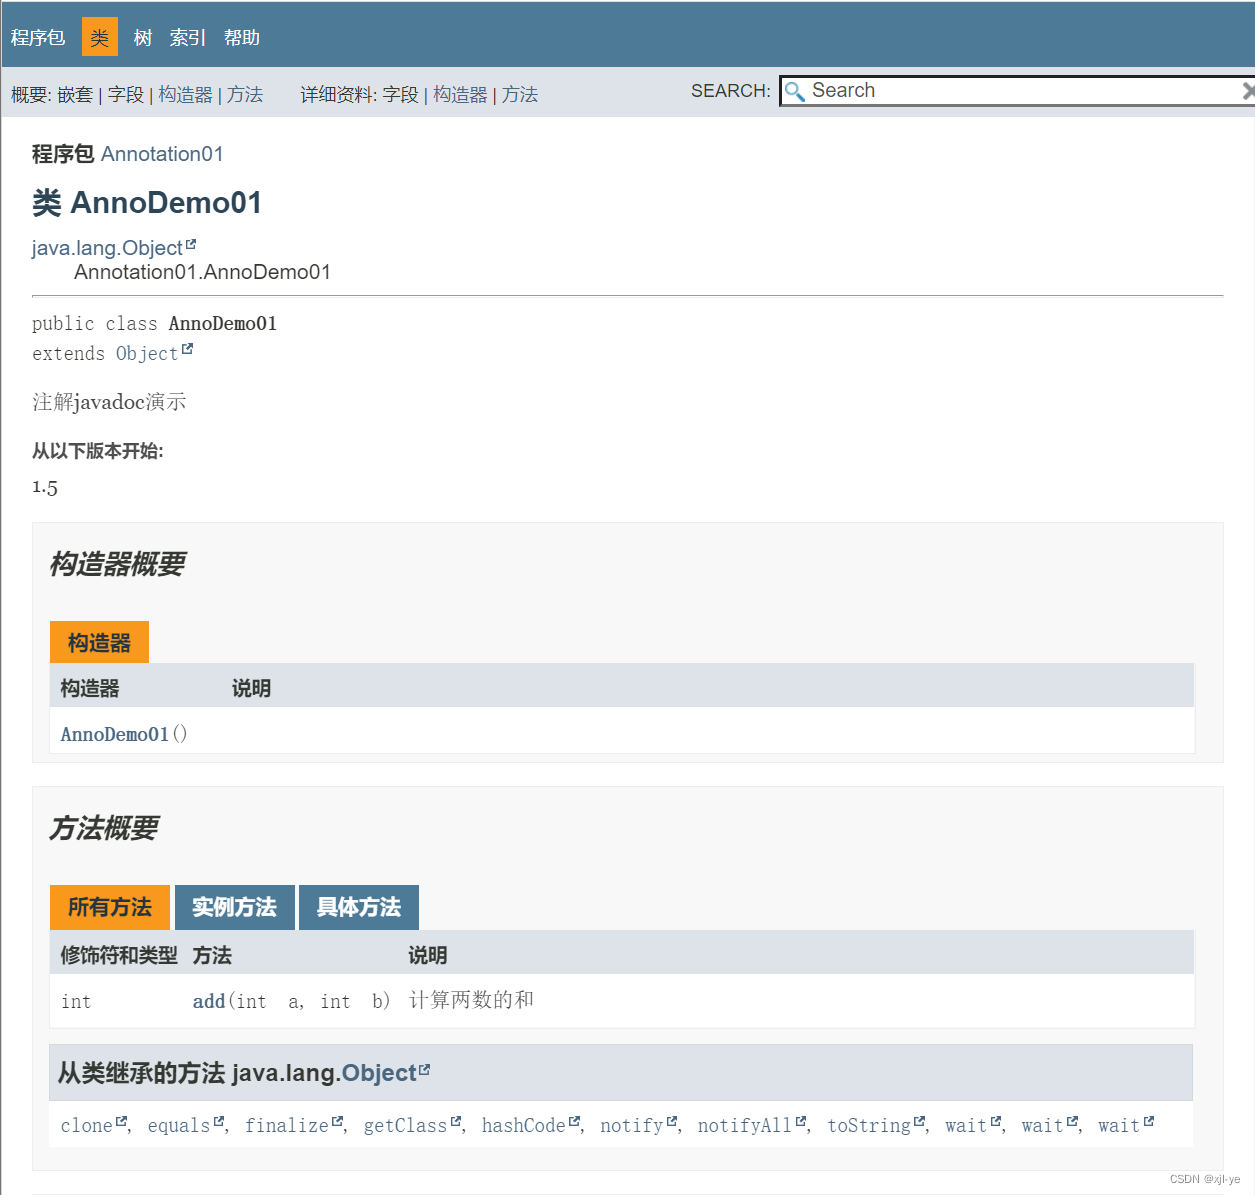The image size is (1255, 1195).
Task: Switch to the 具体方法 tab
Action: pos(359,907)
